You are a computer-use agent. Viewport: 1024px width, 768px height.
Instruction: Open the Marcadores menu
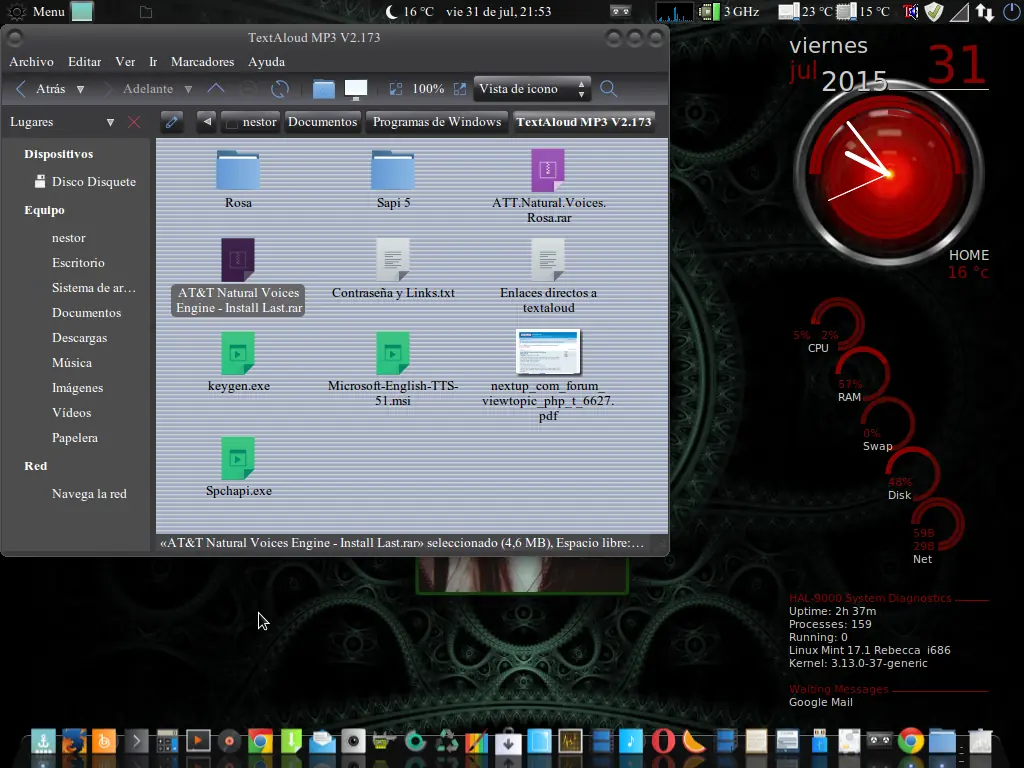(x=202, y=62)
